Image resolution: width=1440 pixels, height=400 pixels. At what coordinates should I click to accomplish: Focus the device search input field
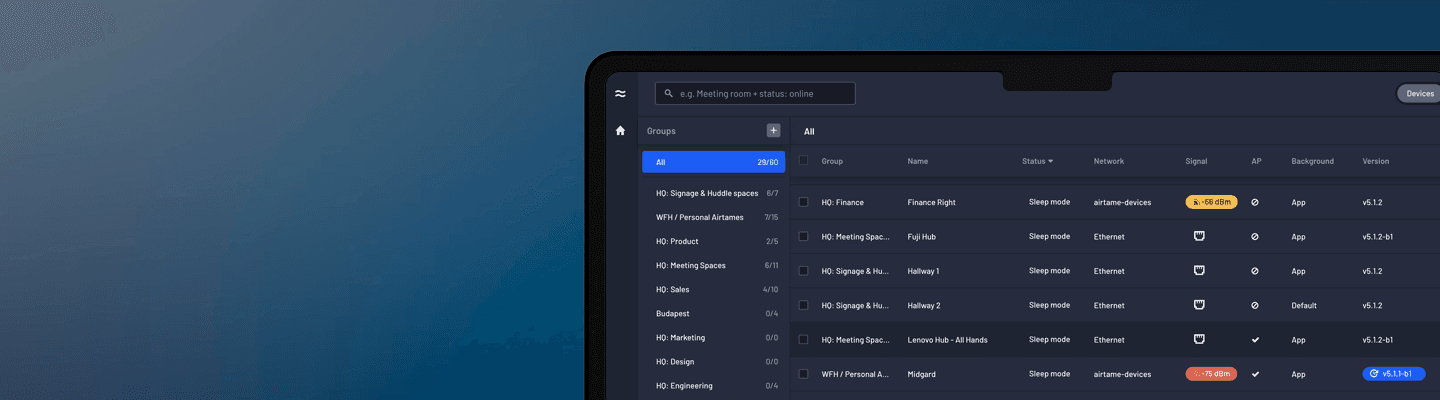[x=755, y=93]
